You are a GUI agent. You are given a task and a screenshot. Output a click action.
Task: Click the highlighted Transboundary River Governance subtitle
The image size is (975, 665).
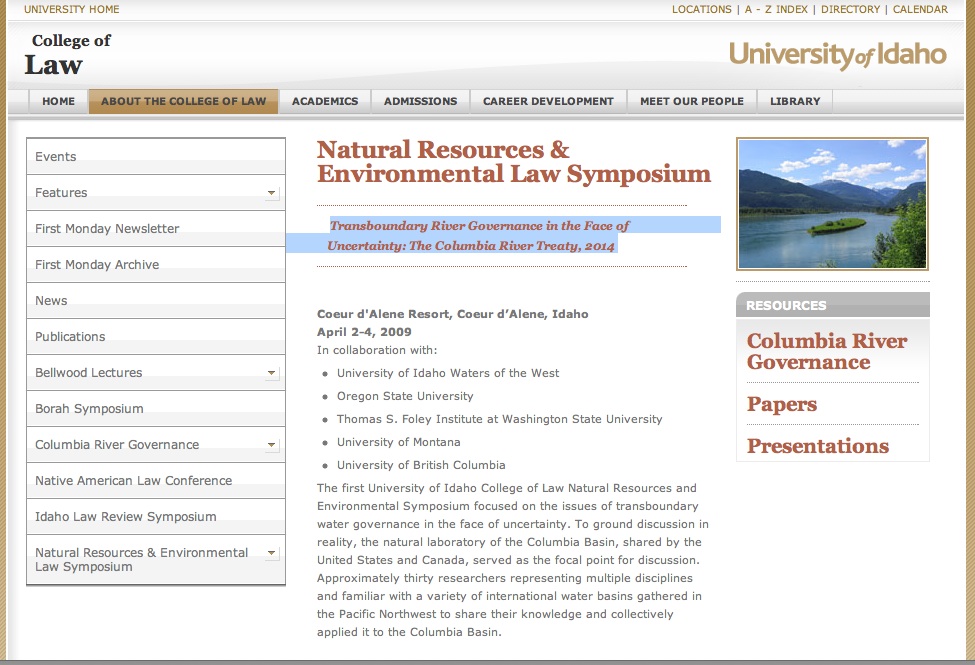[x=479, y=235]
